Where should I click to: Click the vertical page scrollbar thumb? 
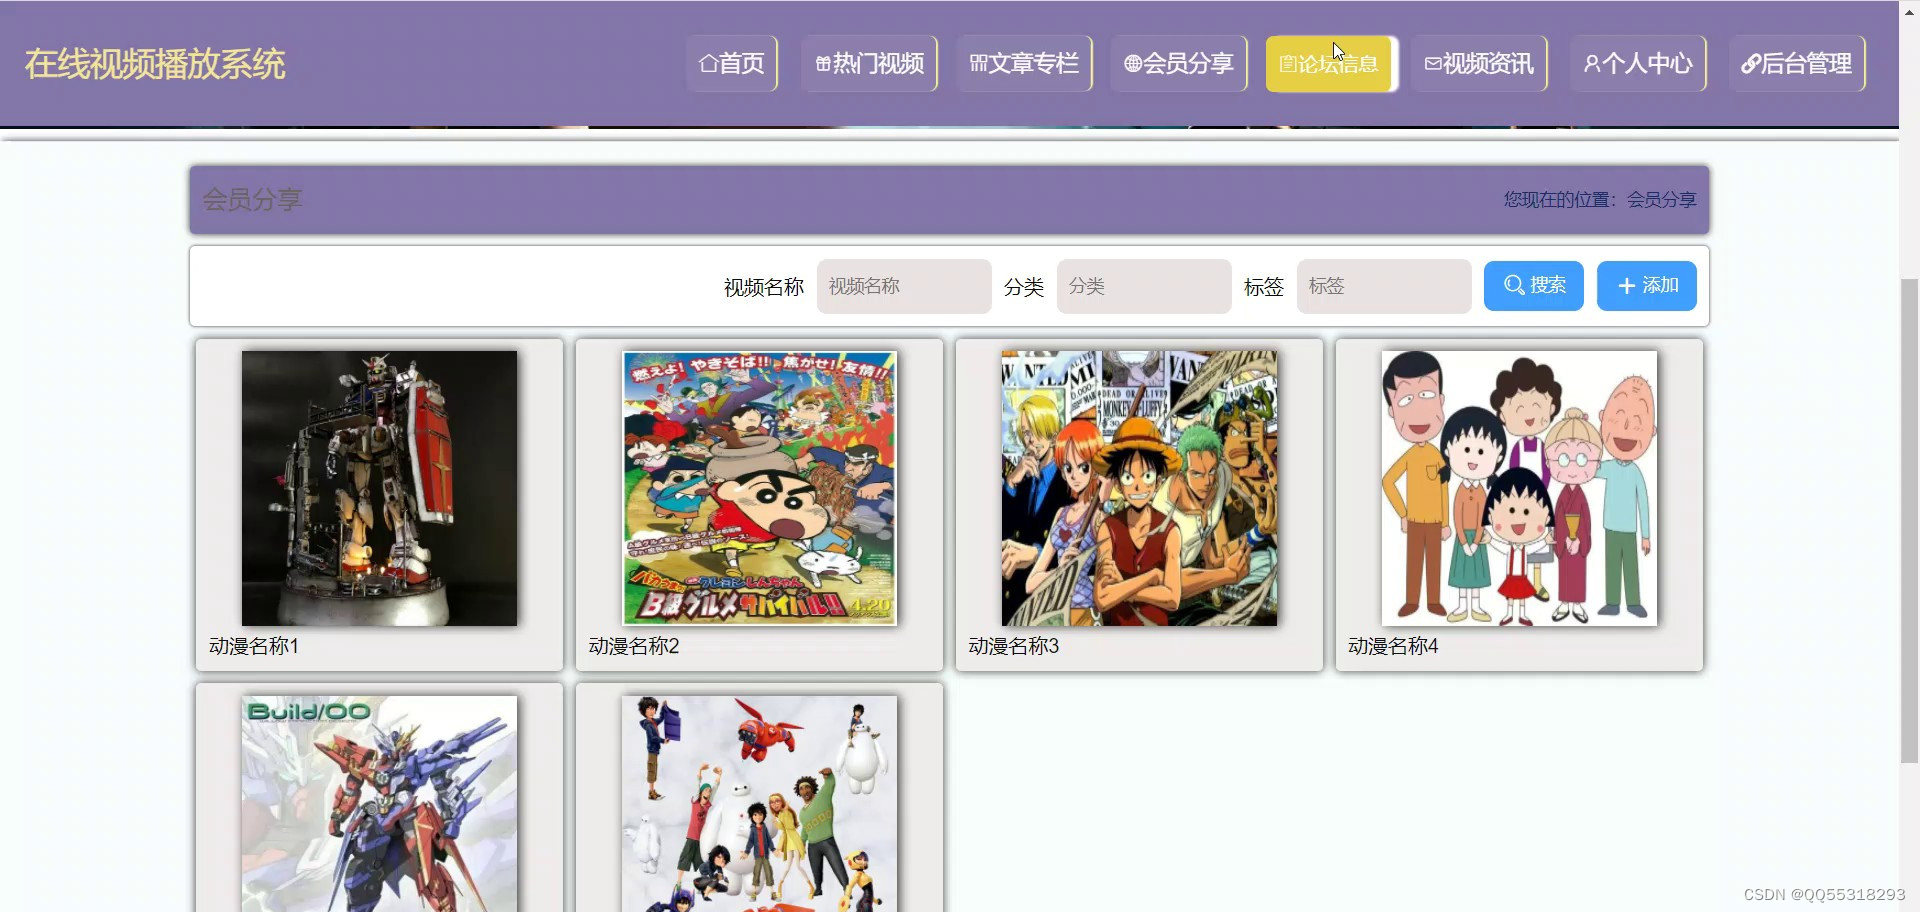click(1909, 520)
